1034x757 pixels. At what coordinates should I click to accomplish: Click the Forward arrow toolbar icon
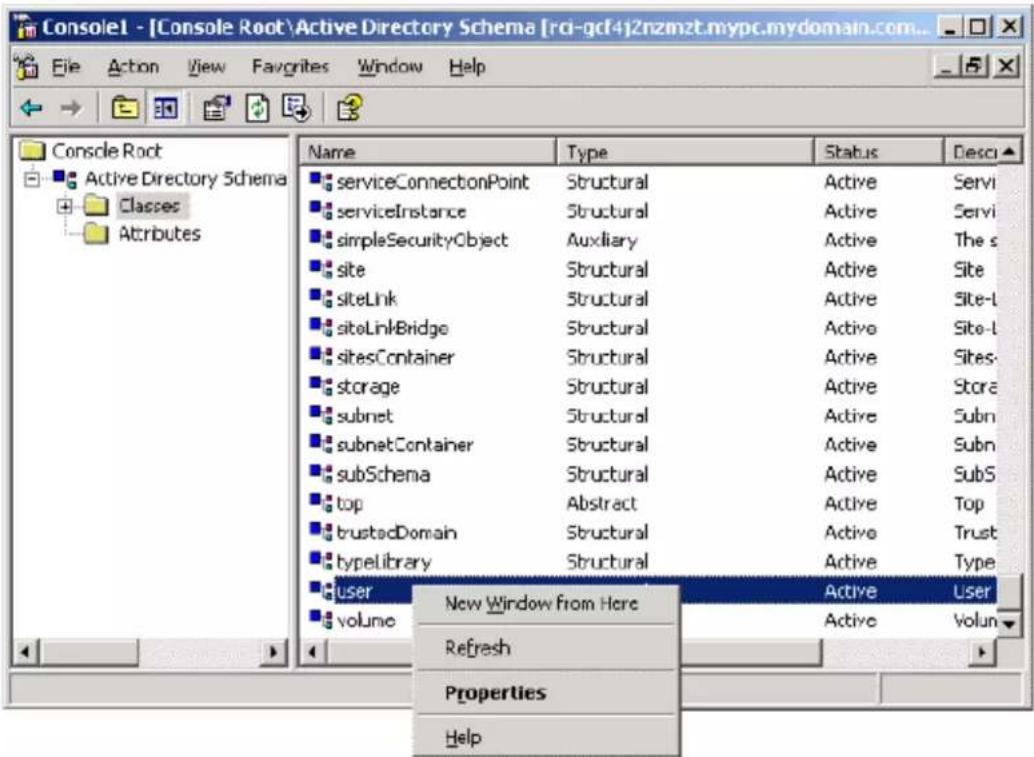(x=71, y=107)
